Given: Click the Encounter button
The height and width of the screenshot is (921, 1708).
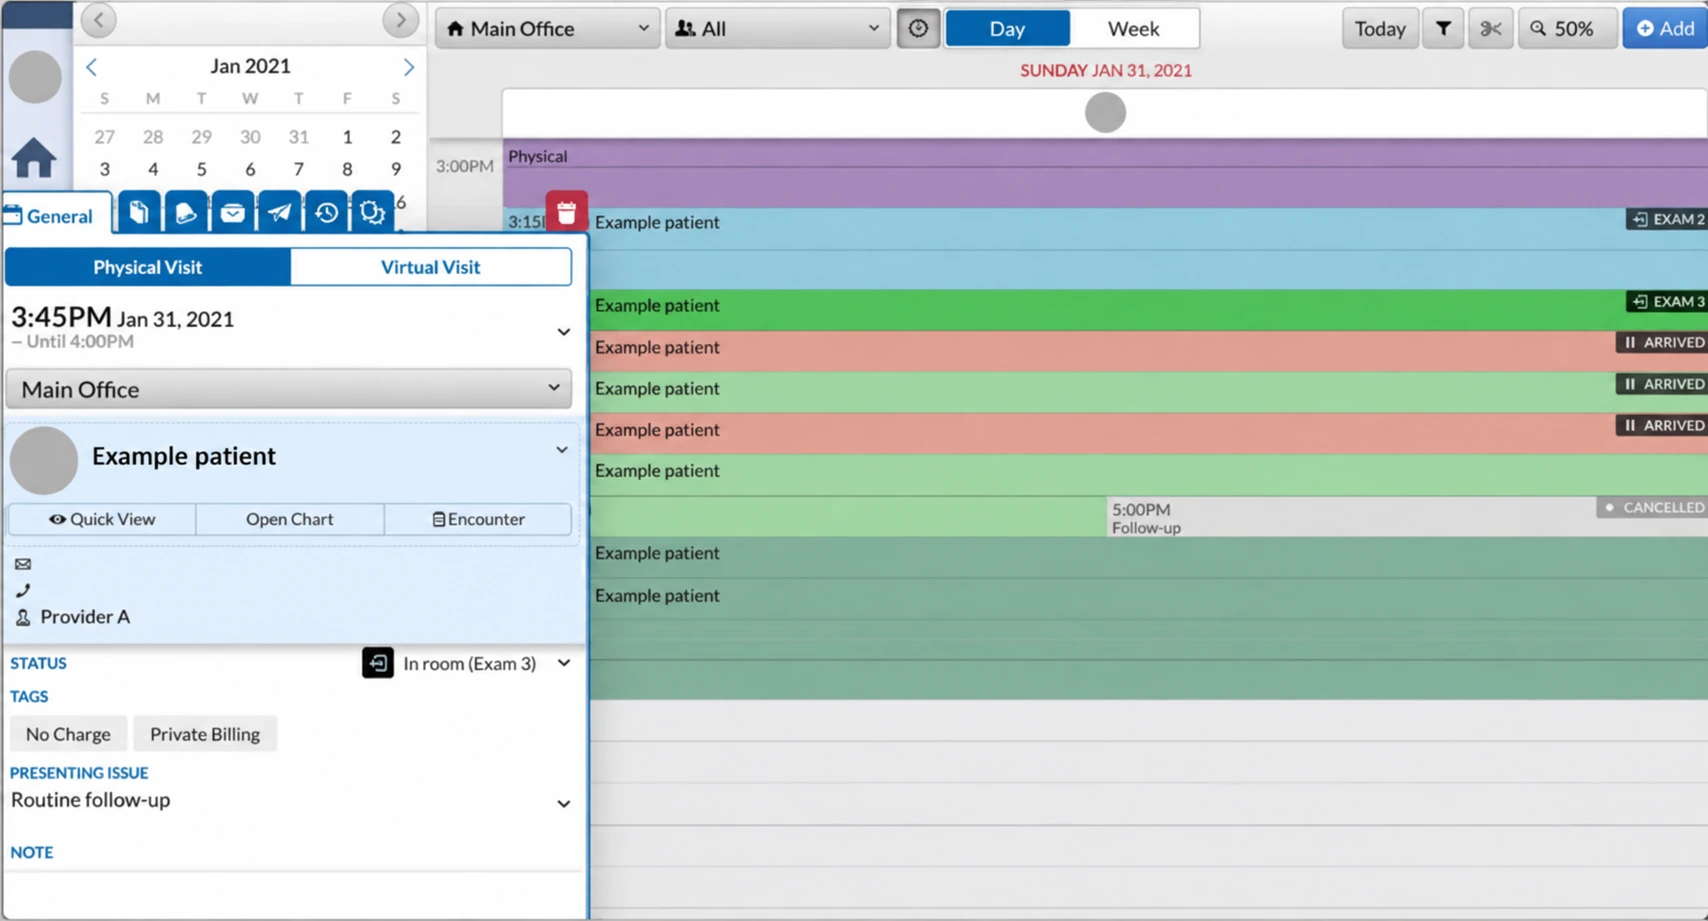Looking at the screenshot, I should 478,519.
